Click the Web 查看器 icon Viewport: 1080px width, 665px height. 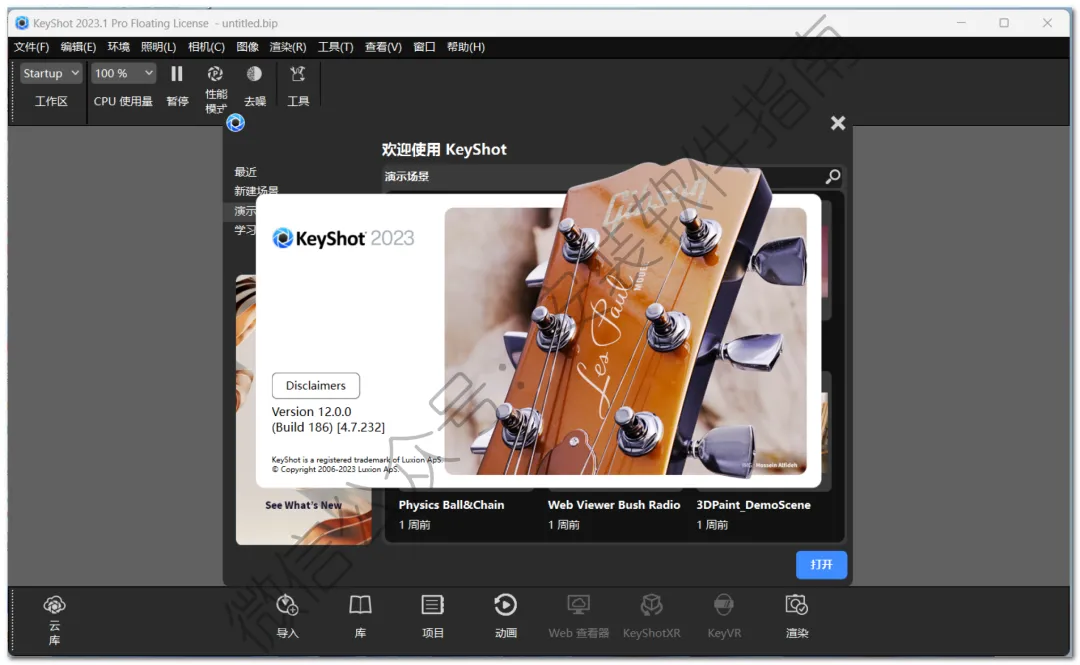[x=579, y=605]
